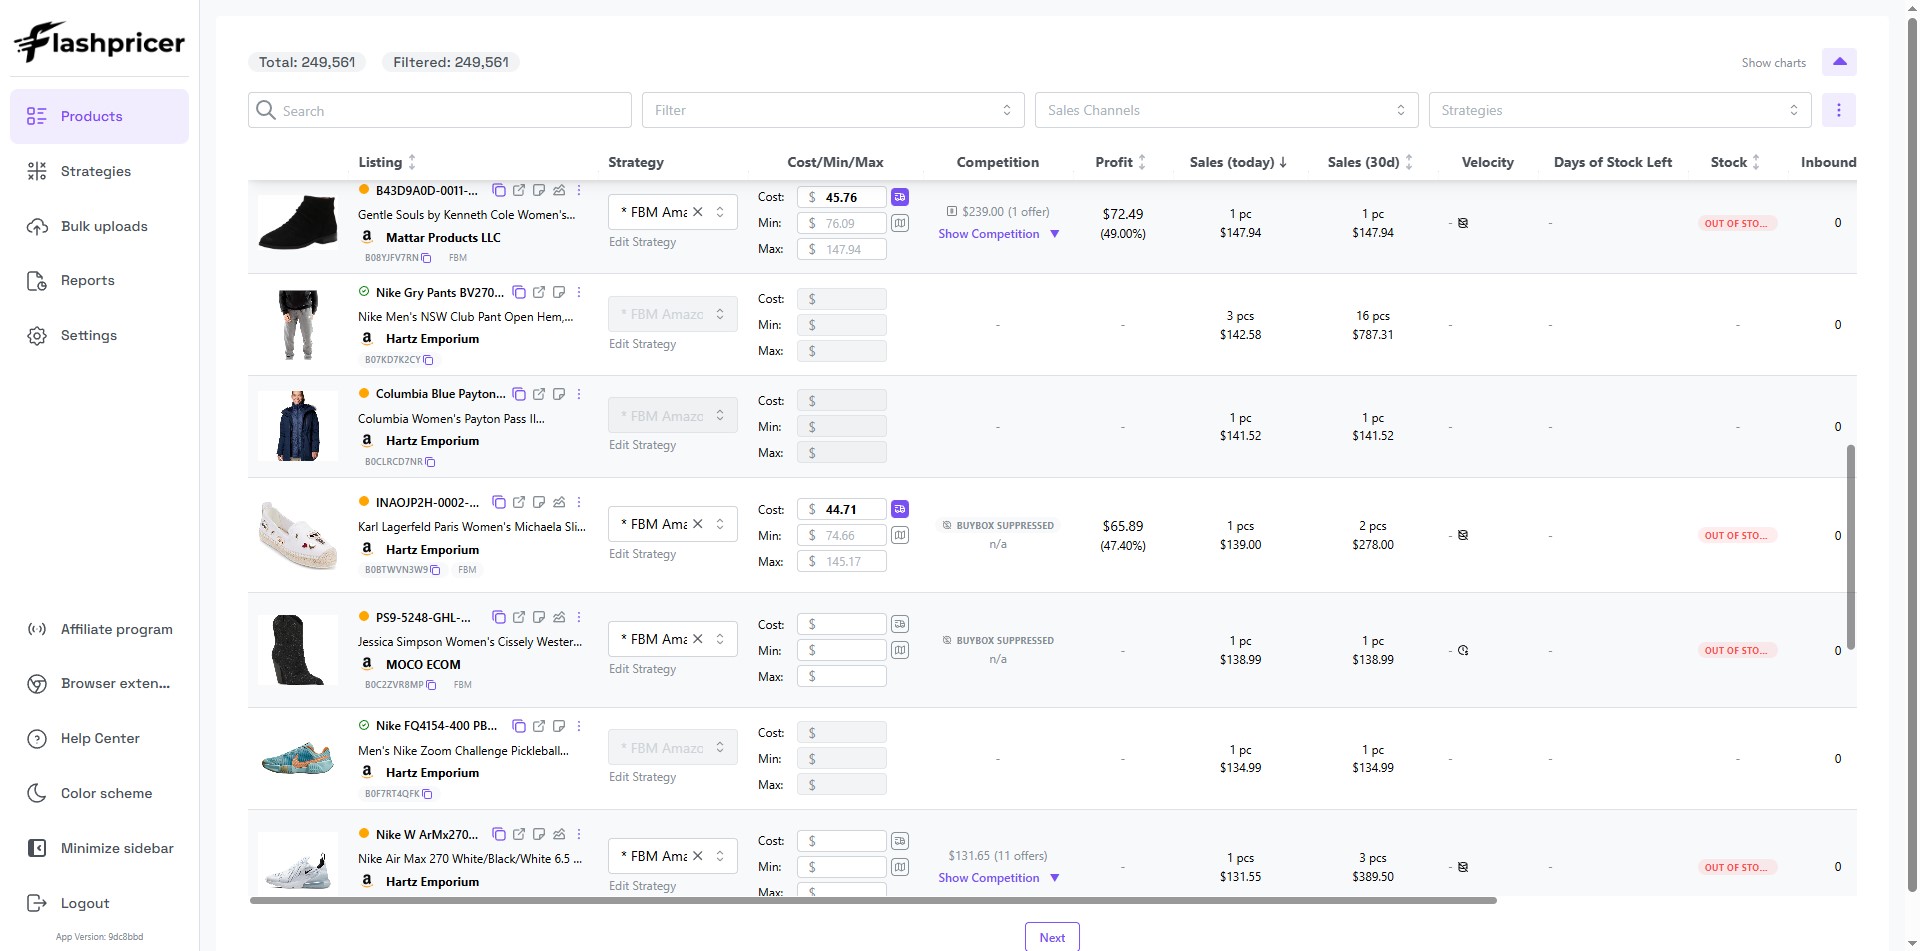Click shipping truck icon beside cost 45.76

point(900,197)
